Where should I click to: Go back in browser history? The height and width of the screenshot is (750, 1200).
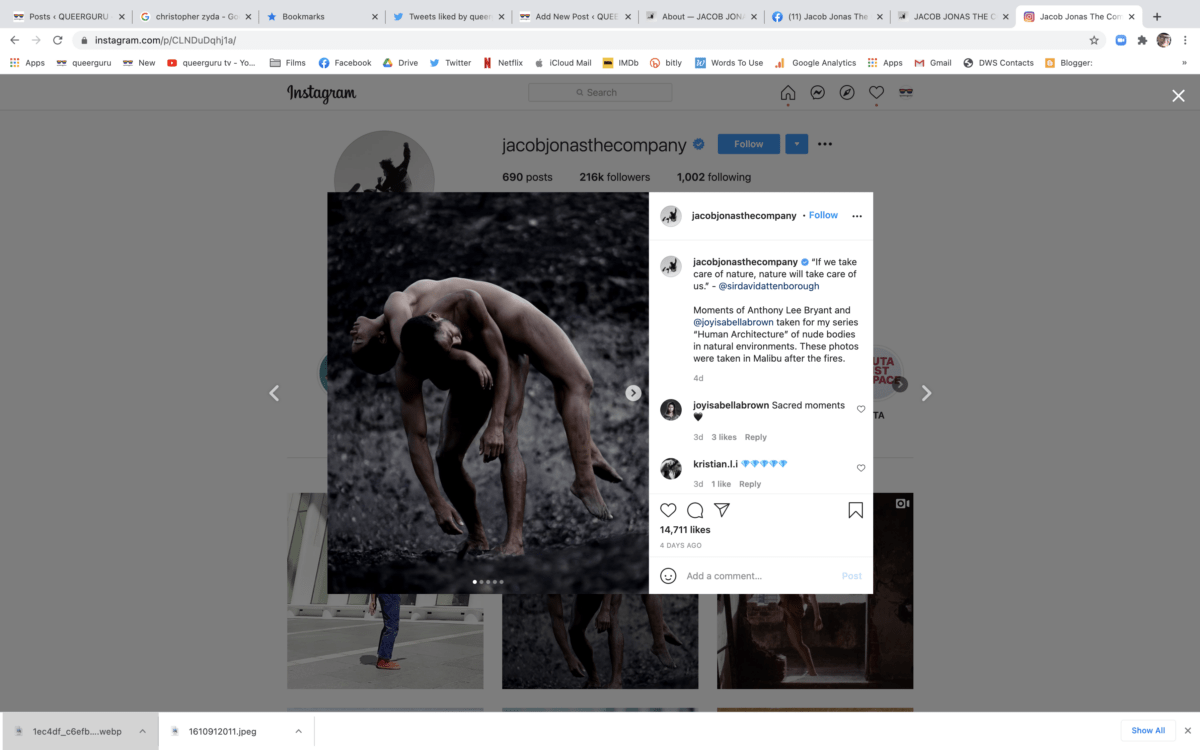(x=15, y=40)
